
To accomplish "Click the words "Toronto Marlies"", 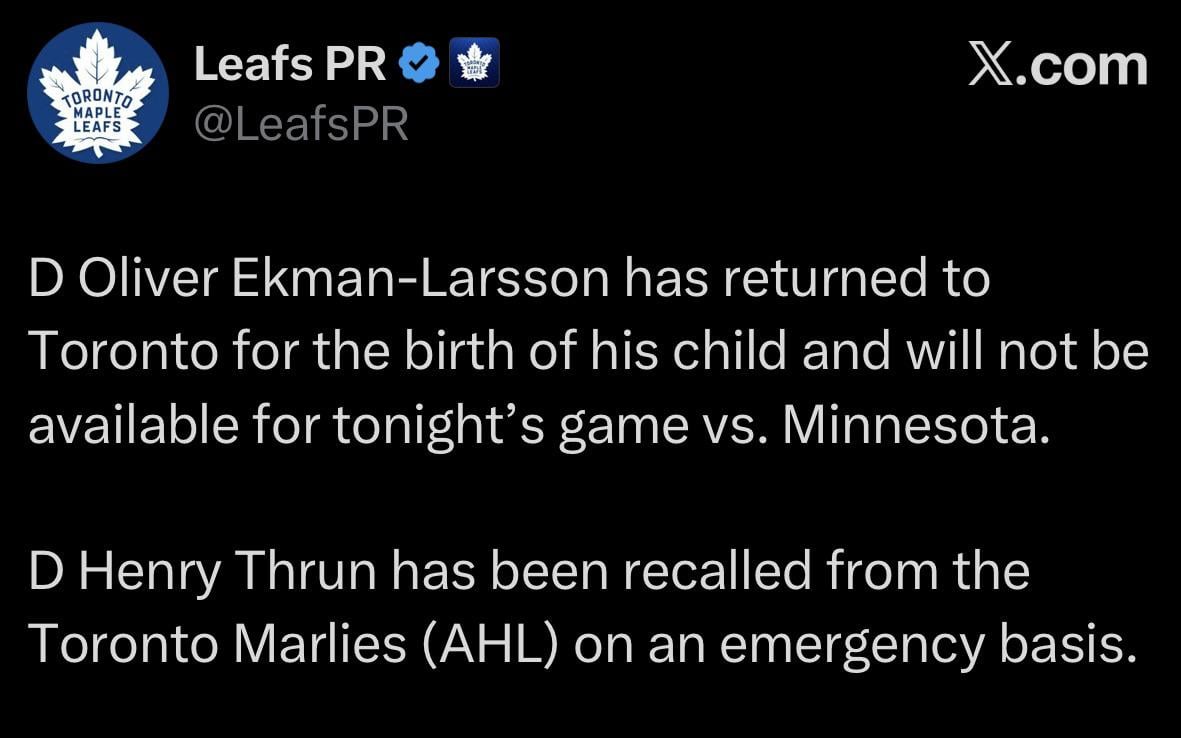I will coord(217,644).
